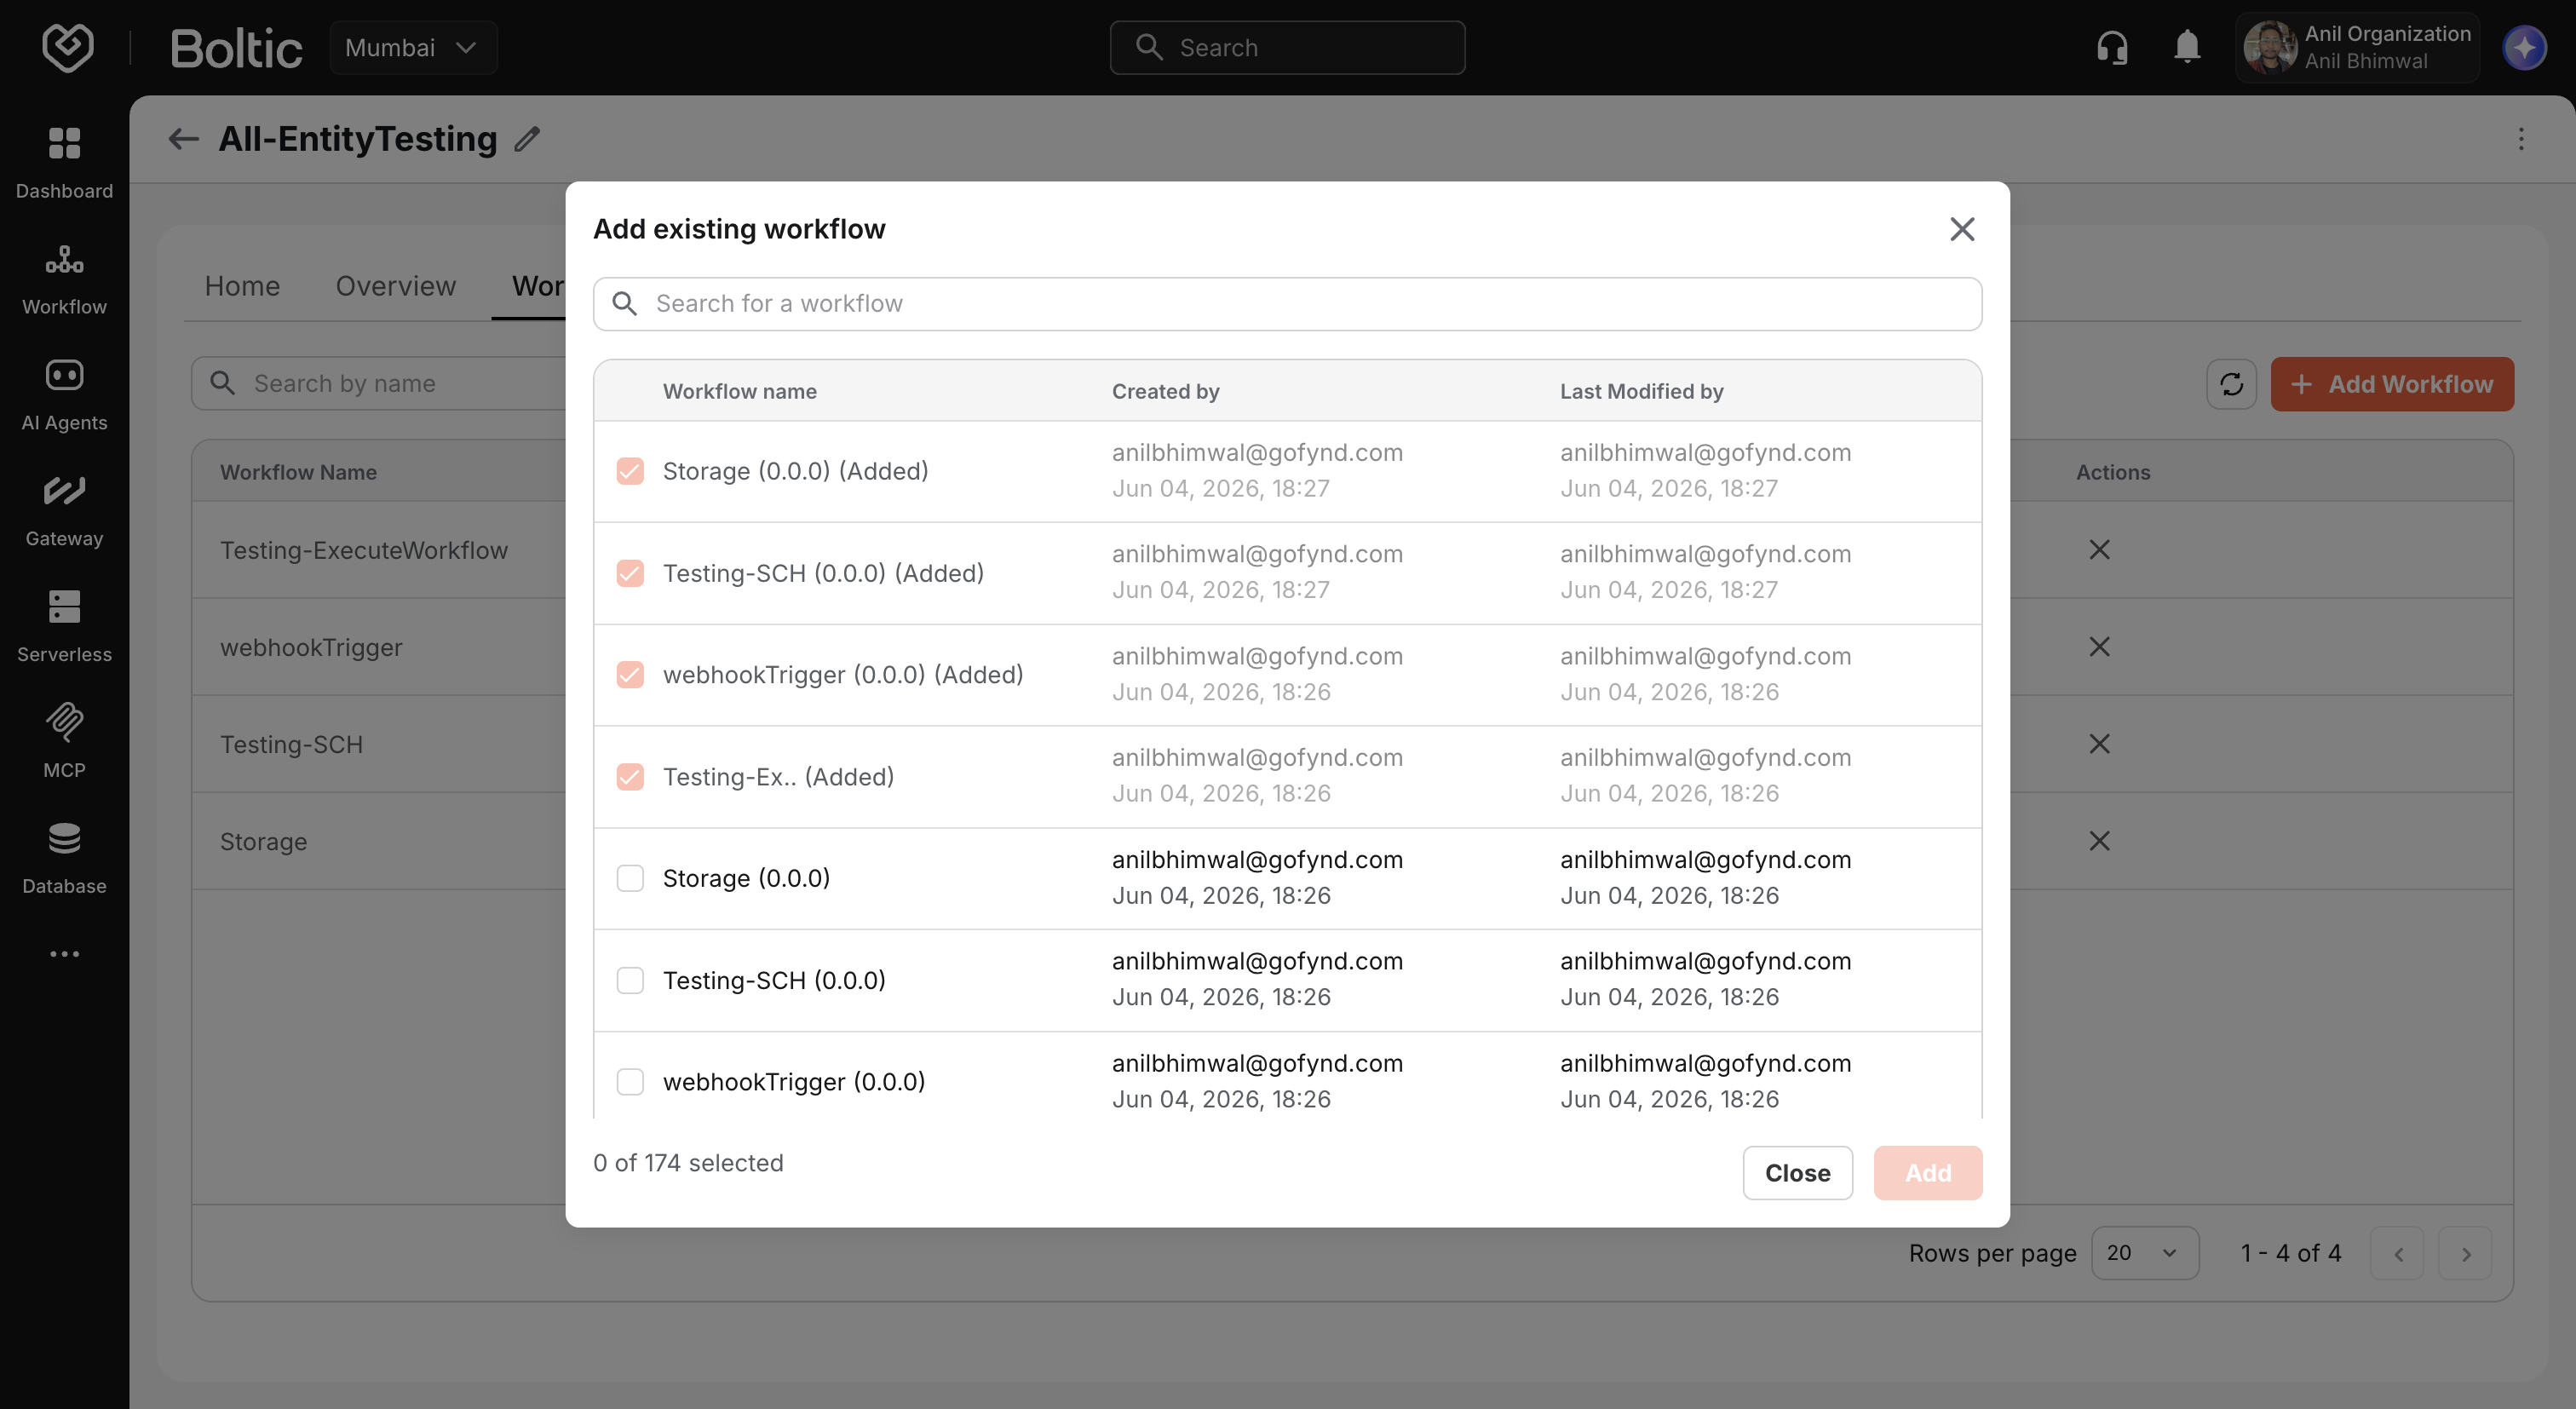Click the '1 - 4 of 4' pagination text
Image resolution: width=2576 pixels, height=1409 pixels.
pyautogui.click(x=2291, y=1253)
